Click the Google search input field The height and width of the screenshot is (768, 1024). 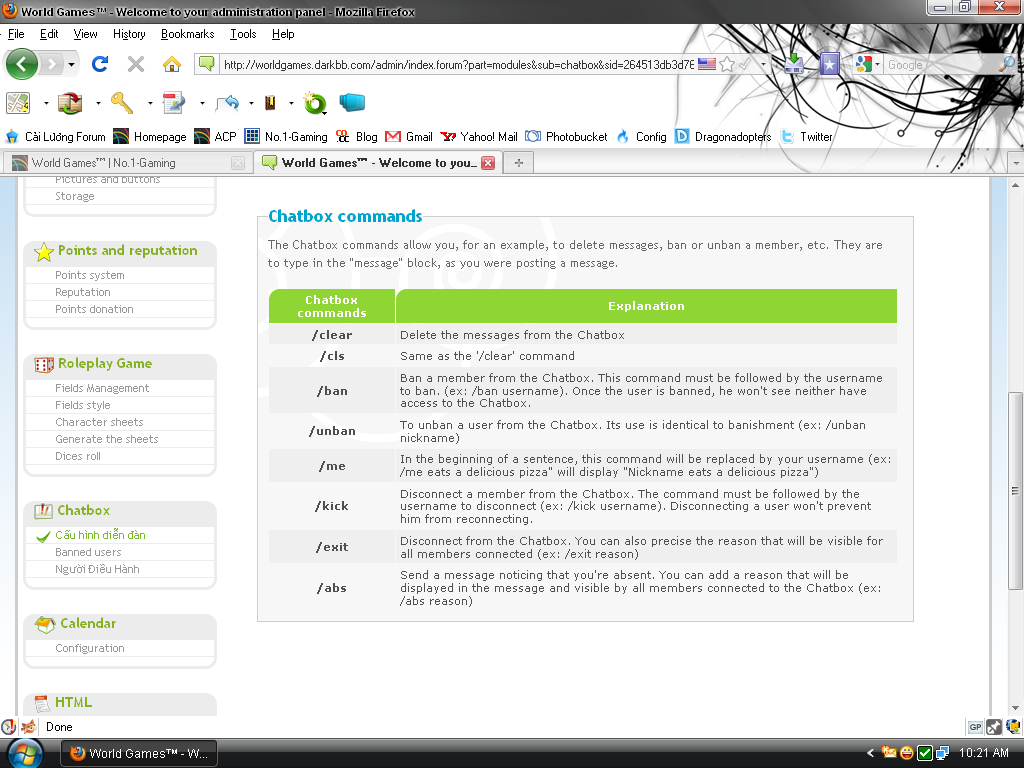(x=940, y=65)
